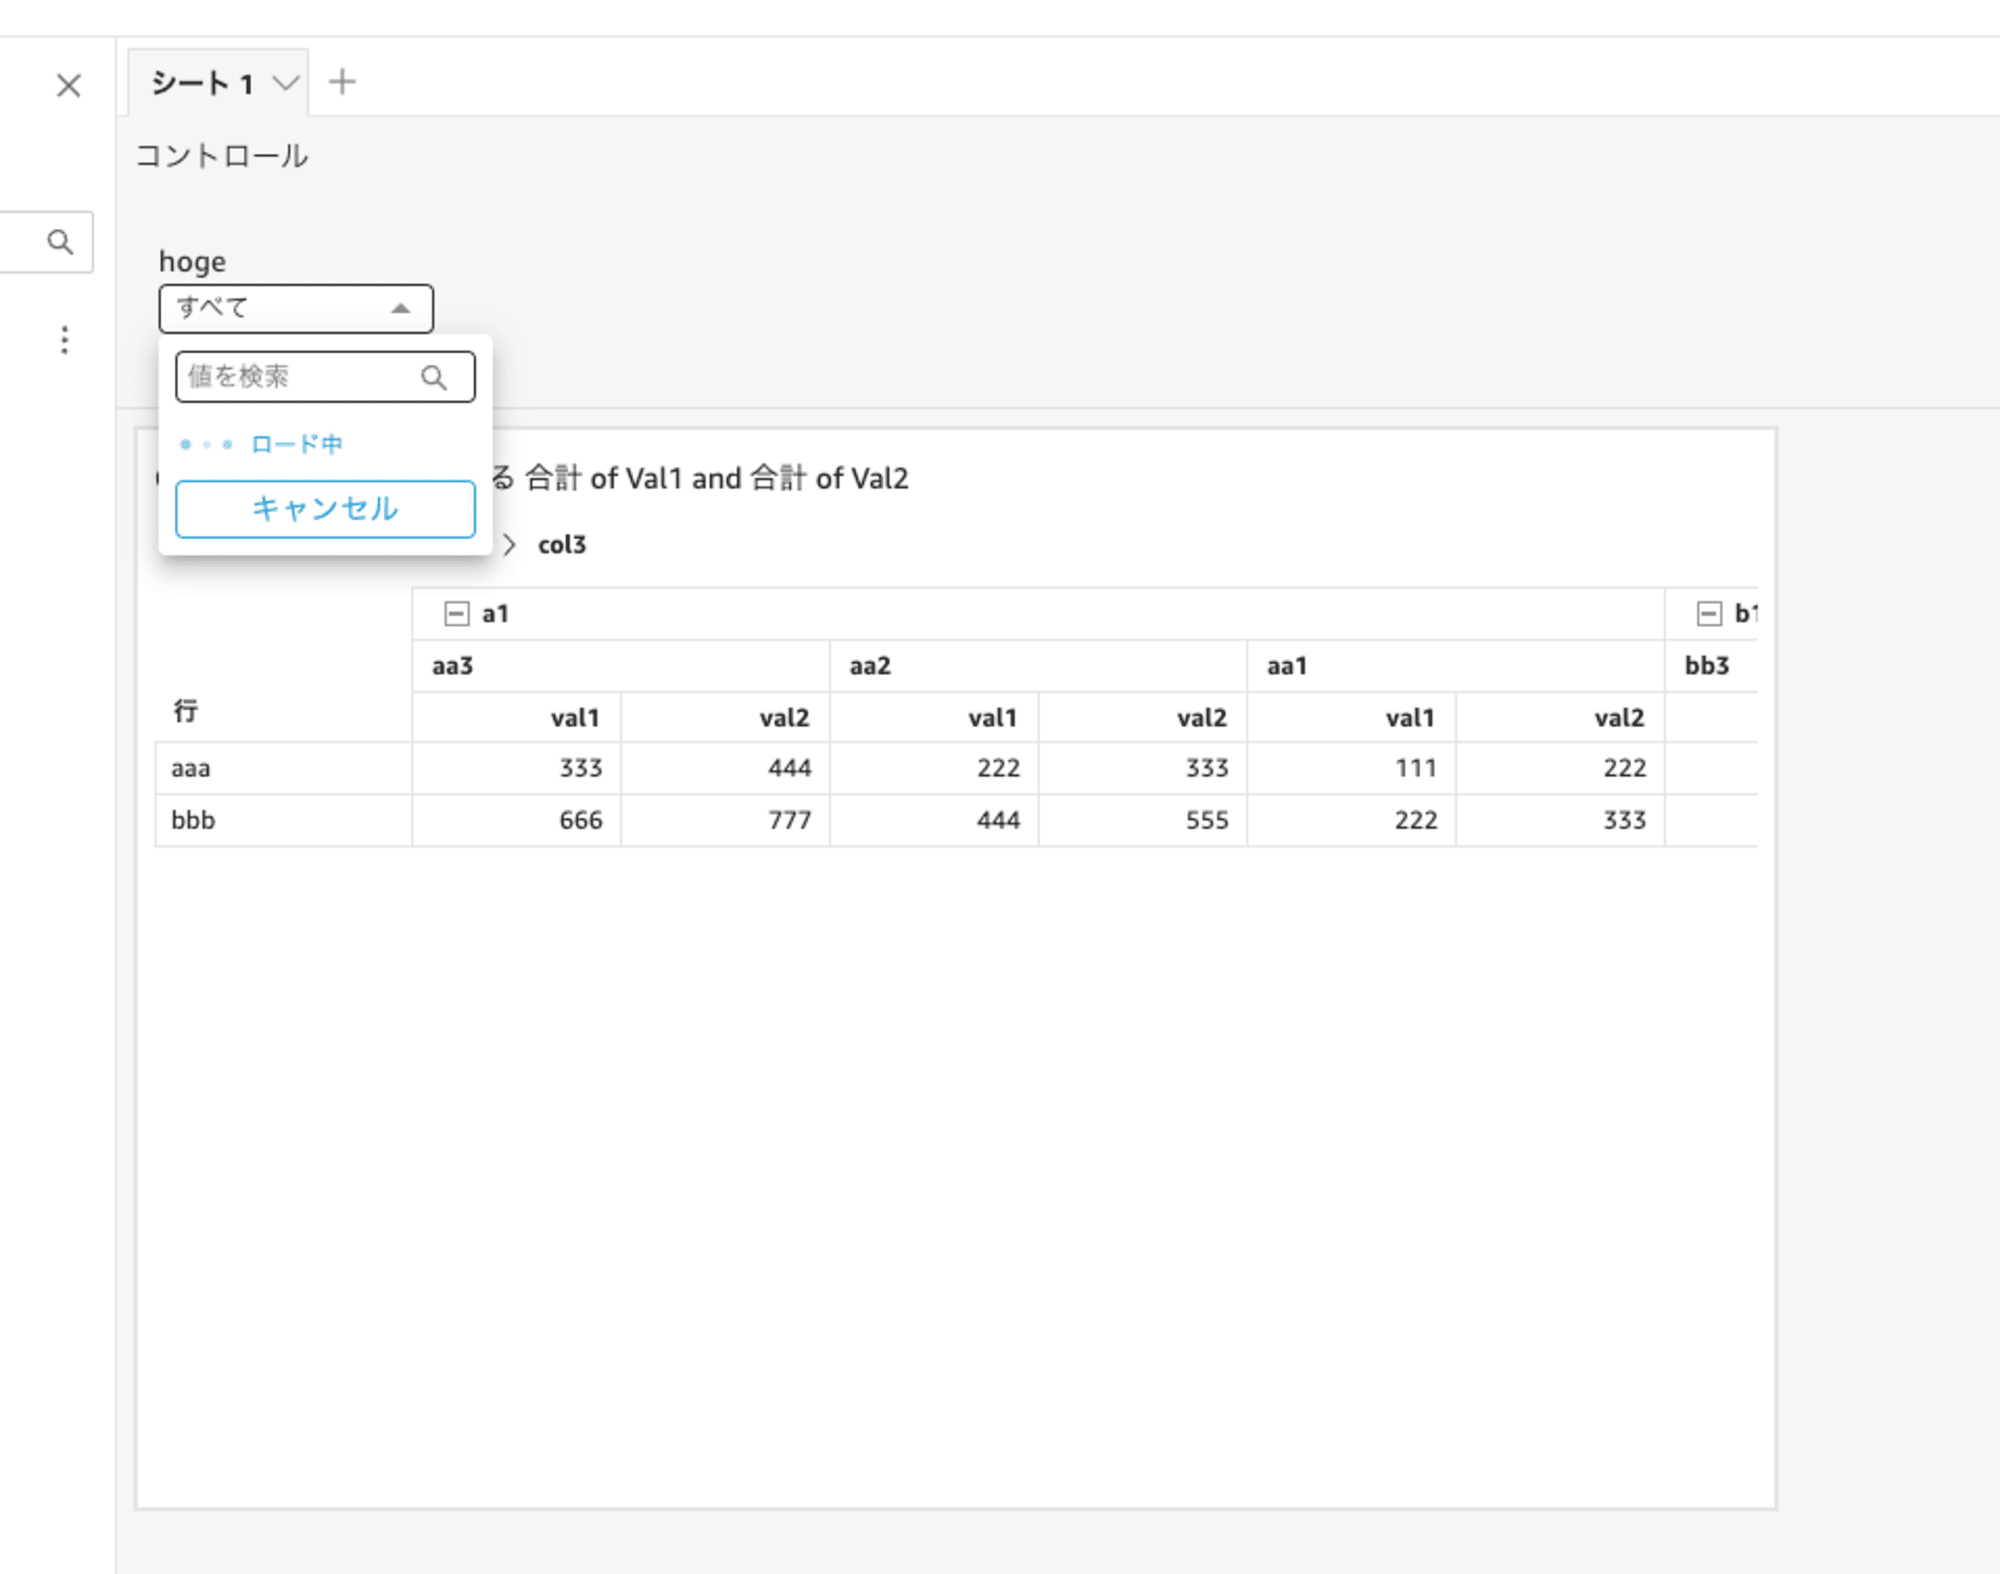This screenshot has width=2000, height=1574.
Task: Collapse the hoge すべて dropdown
Action: point(296,308)
